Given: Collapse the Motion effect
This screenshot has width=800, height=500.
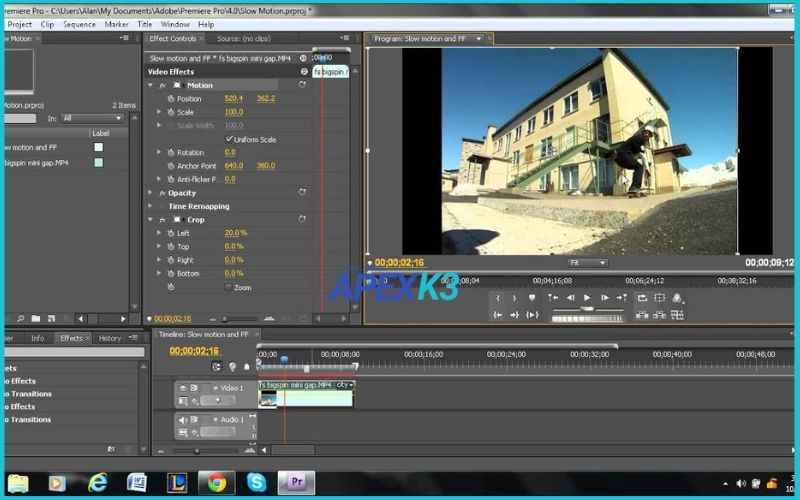Looking at the screenshot, I should [151, 85].
